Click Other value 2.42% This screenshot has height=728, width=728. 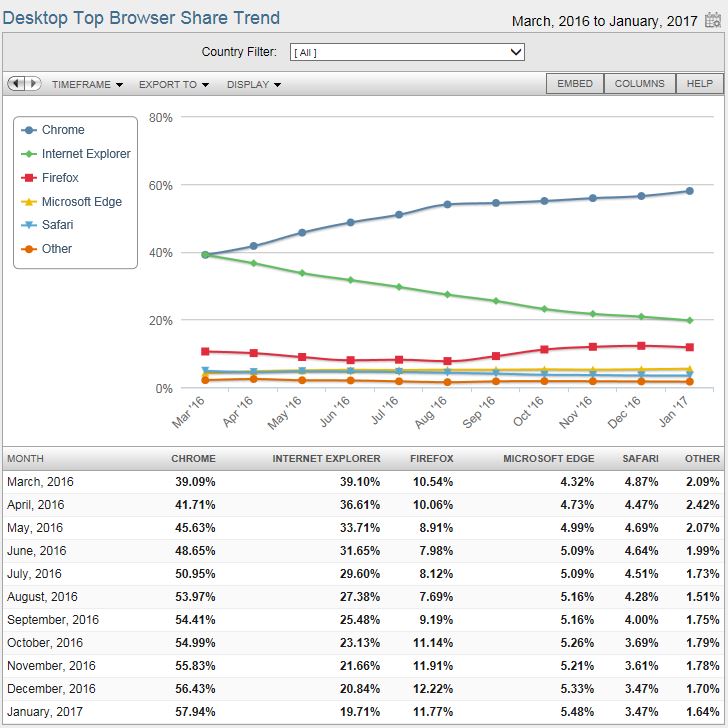703,505
